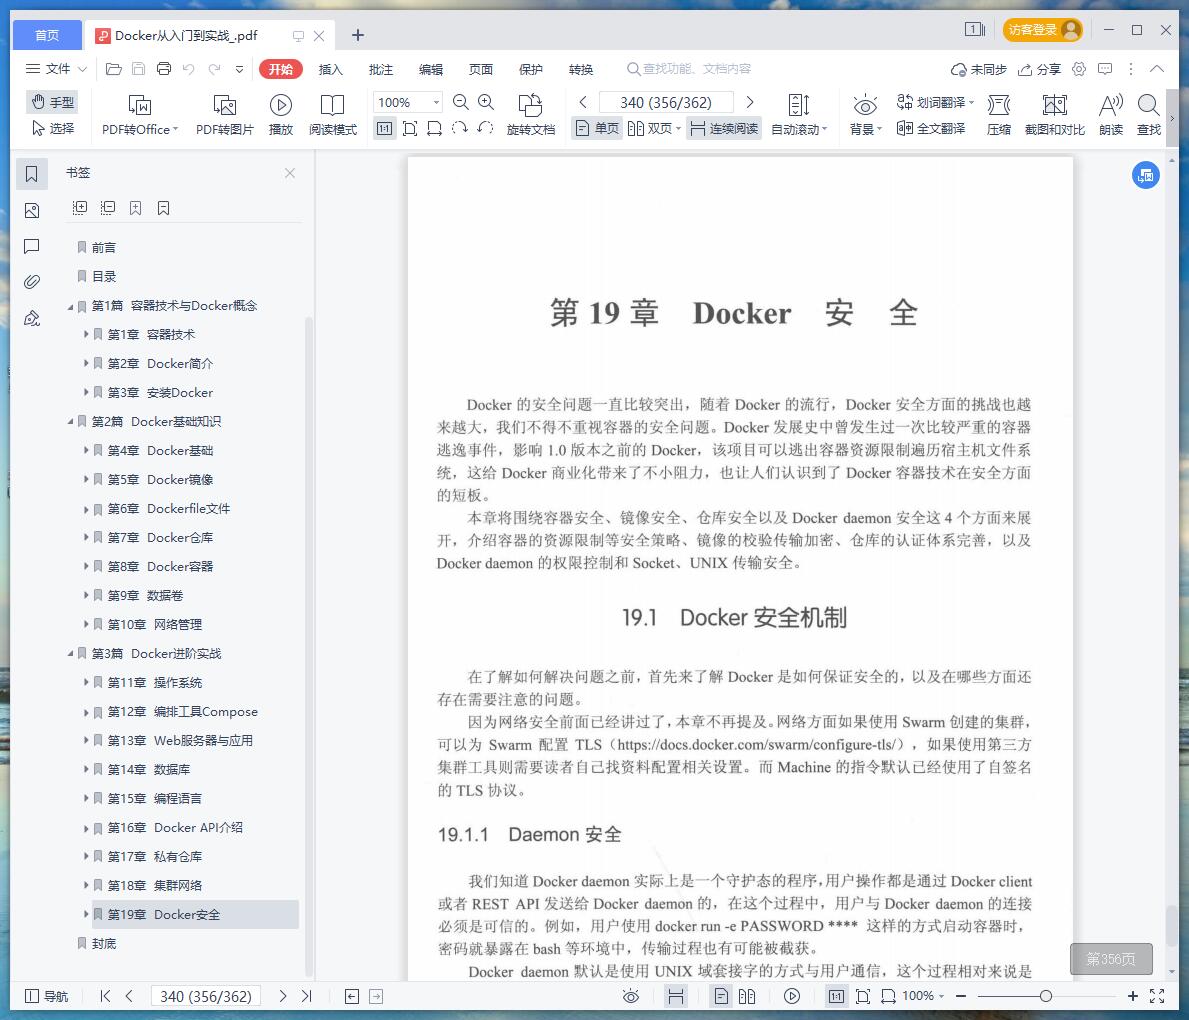This screenshot has height=1020, width=1189.
Task: Open the thumbnails panel in the sidebar
Action: (32, 211)
